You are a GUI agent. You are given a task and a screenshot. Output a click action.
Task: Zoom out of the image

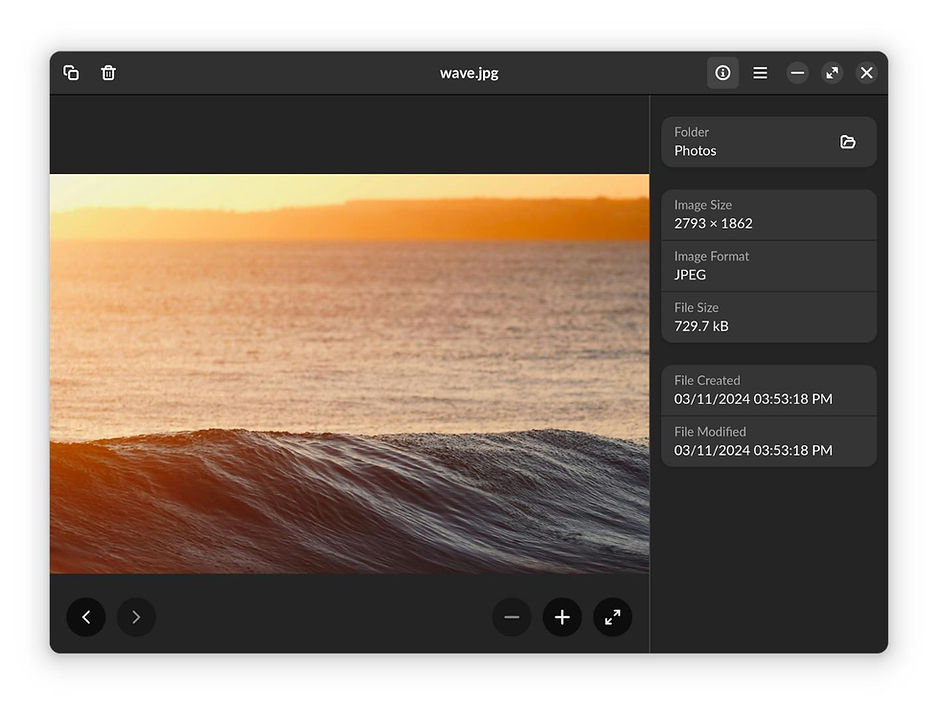pos(512,617)
